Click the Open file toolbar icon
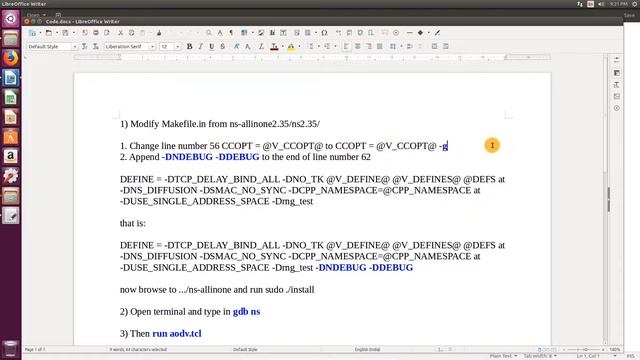 tap(49, 33)
